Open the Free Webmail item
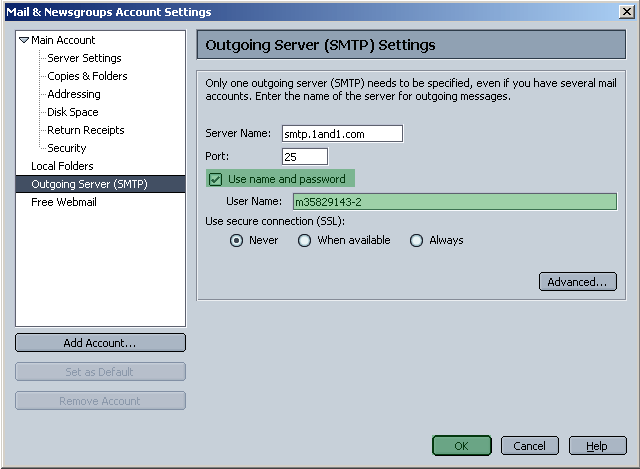This screenshot has width=640, height=469. pyautogui.click(x=64, y=202)
